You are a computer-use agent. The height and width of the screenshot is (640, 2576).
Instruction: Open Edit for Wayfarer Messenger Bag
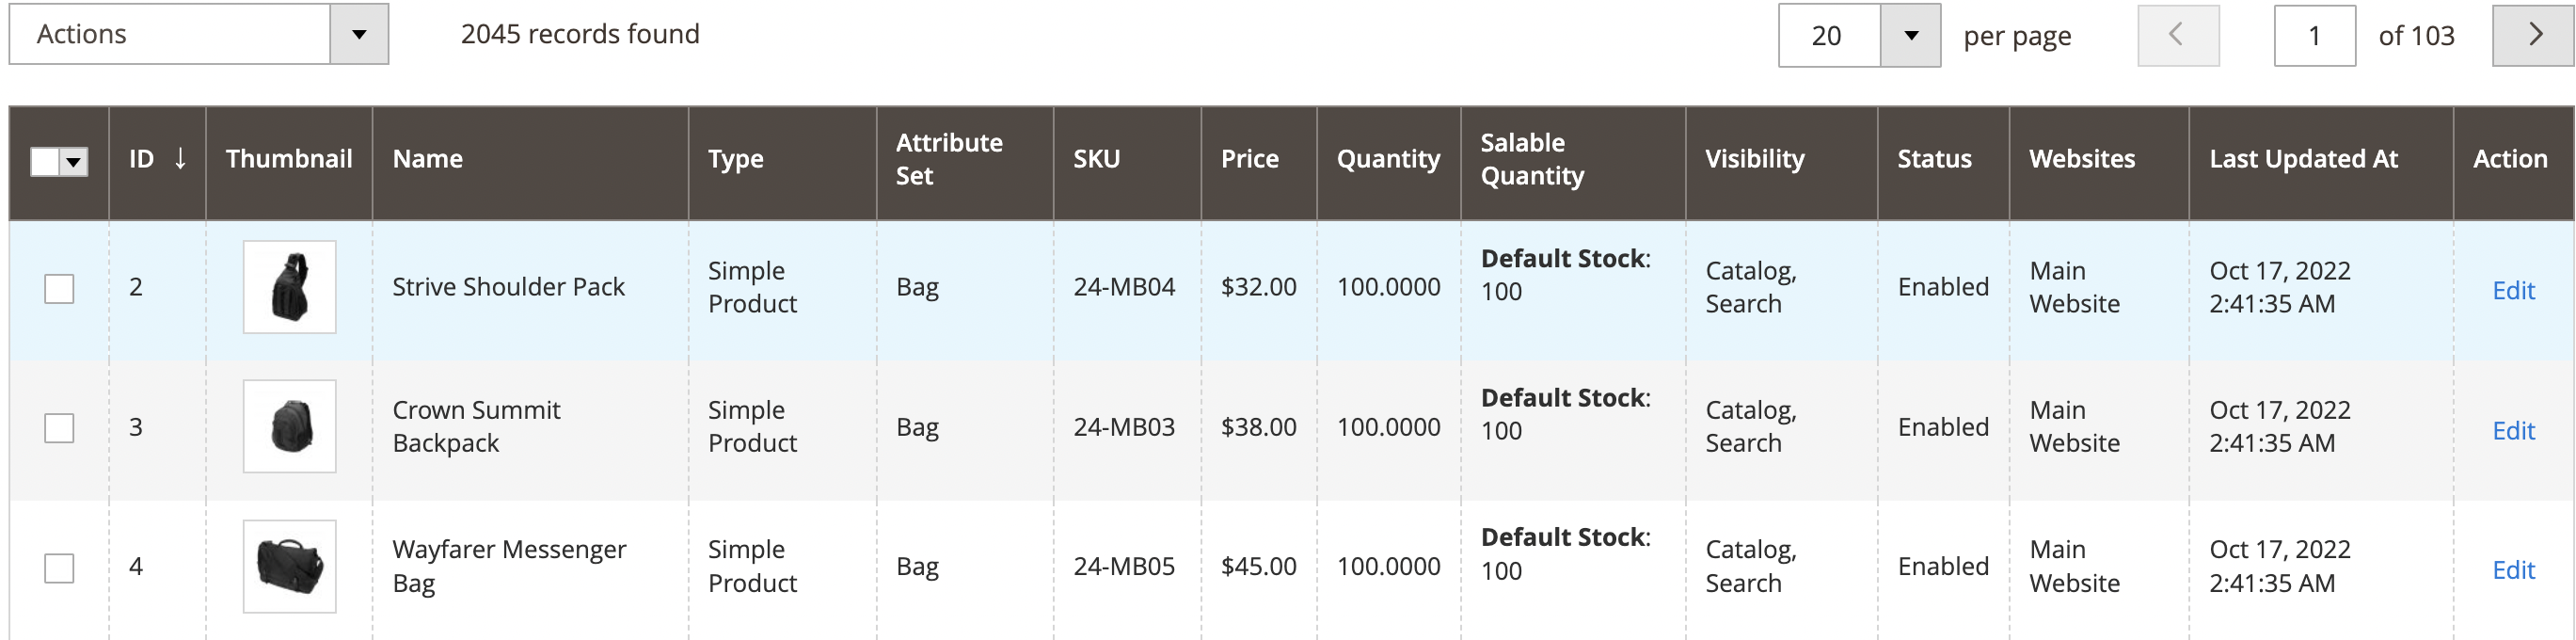[2513, 569]
